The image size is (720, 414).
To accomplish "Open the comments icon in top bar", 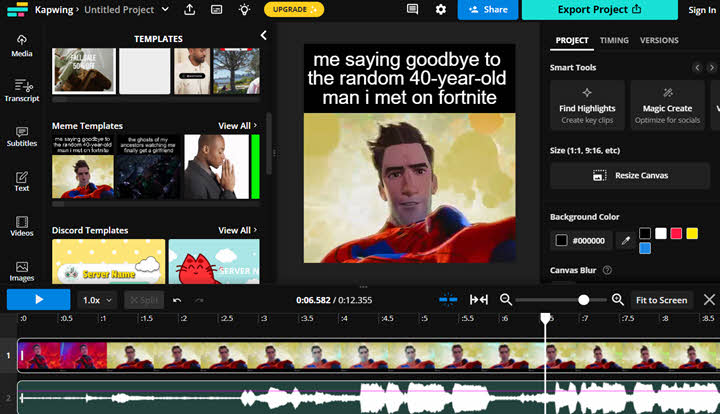I will [x=412, y=10].
